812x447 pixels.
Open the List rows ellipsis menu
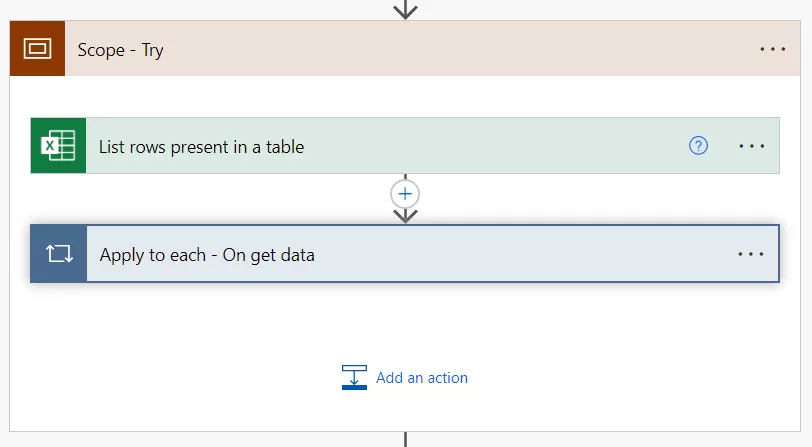pyautogui.click(x=751, y=146)
